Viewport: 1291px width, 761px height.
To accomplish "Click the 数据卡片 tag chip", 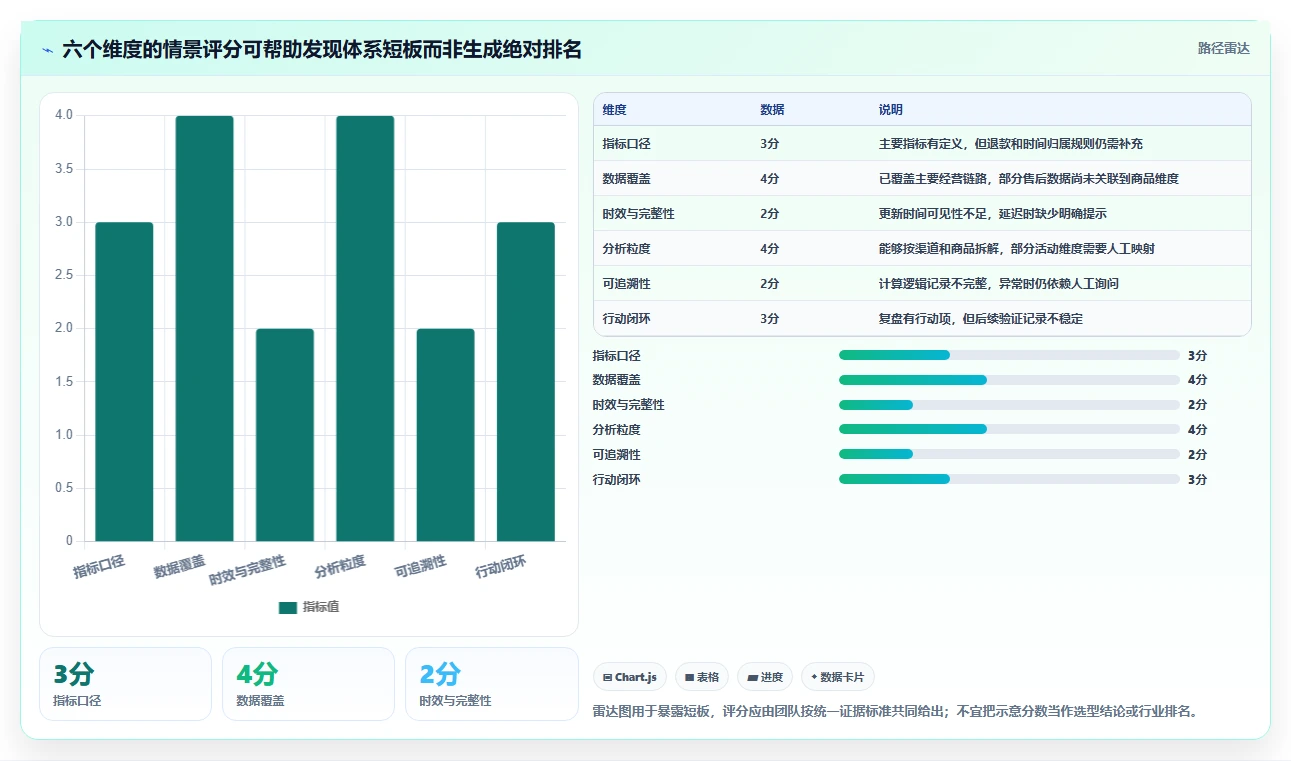I will pyautogui.click(x=838, y=677).
